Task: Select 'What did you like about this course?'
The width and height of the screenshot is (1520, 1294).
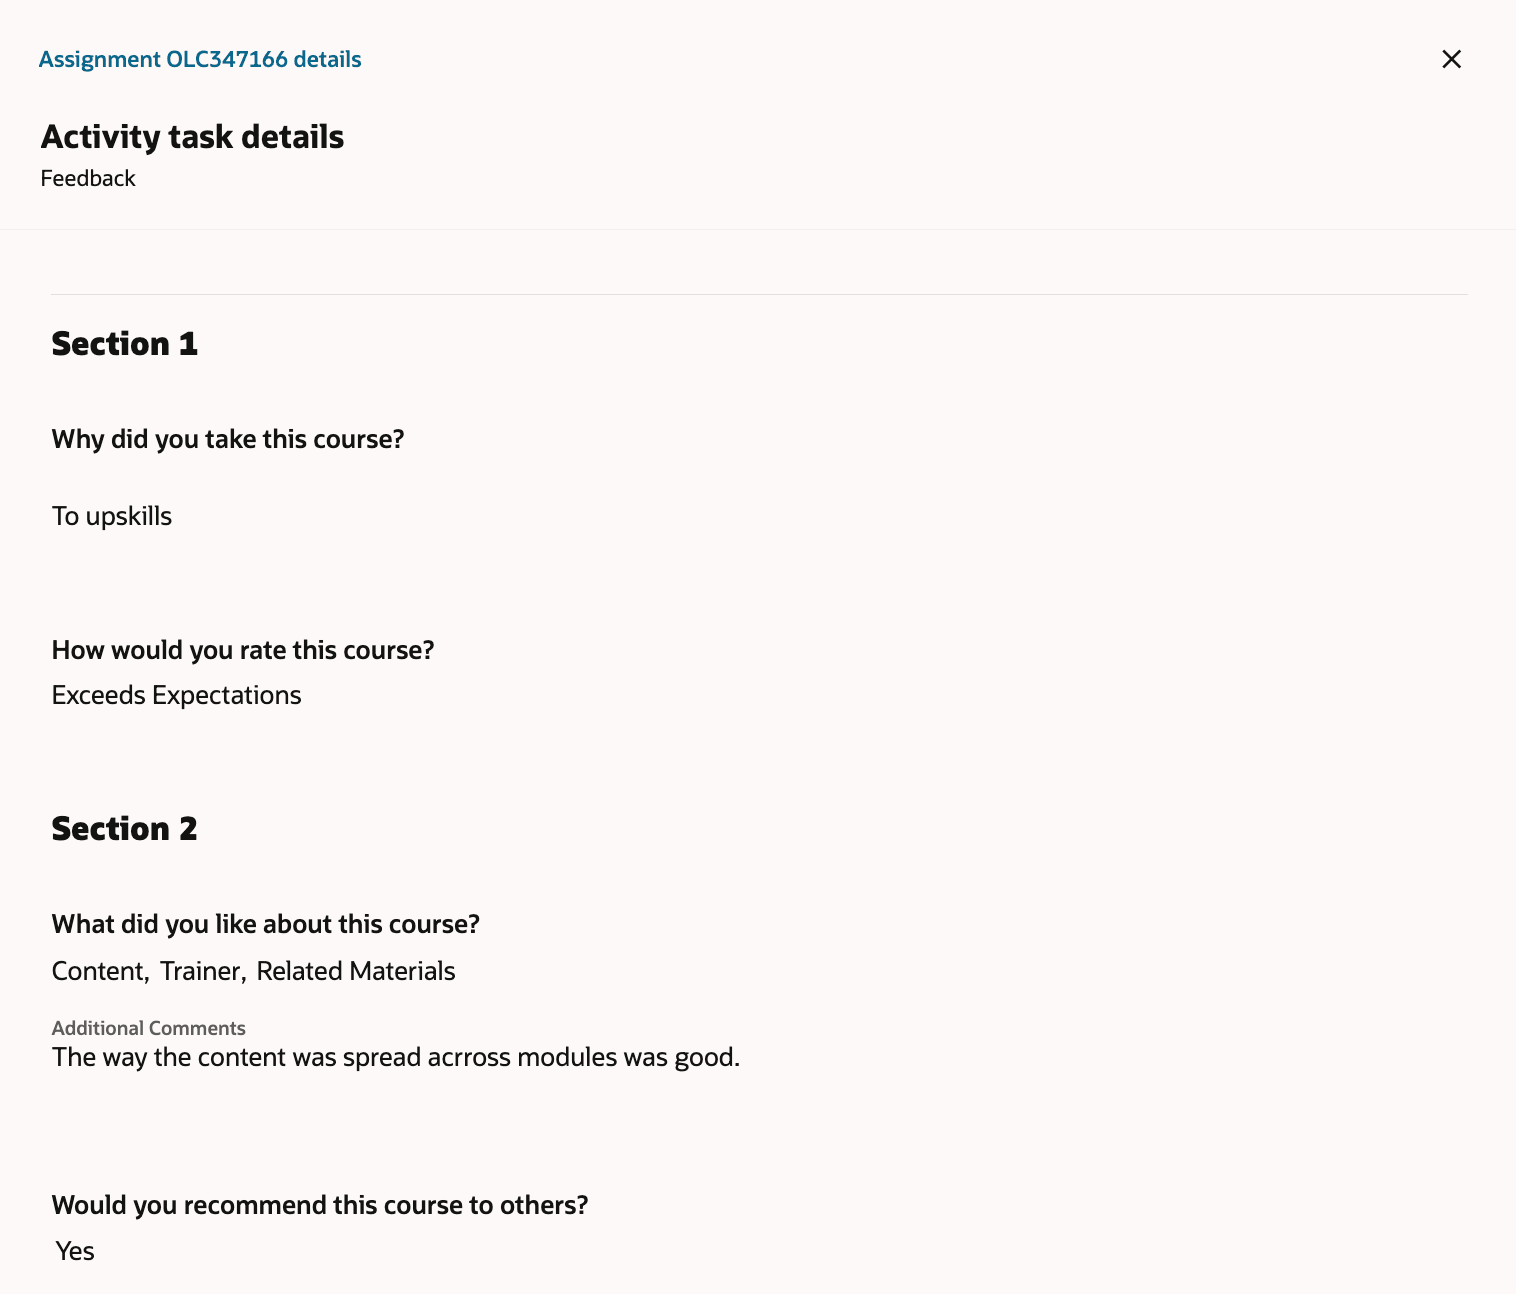Action: pos(265,924)
